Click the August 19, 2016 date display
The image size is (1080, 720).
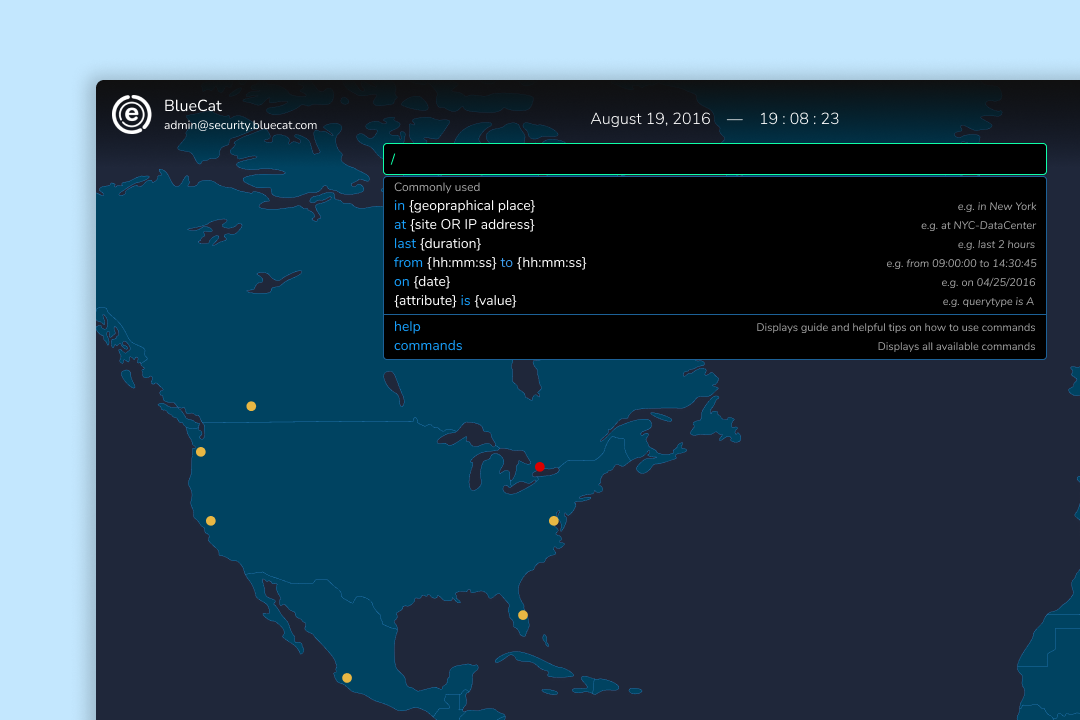click(x=650, y=119)
